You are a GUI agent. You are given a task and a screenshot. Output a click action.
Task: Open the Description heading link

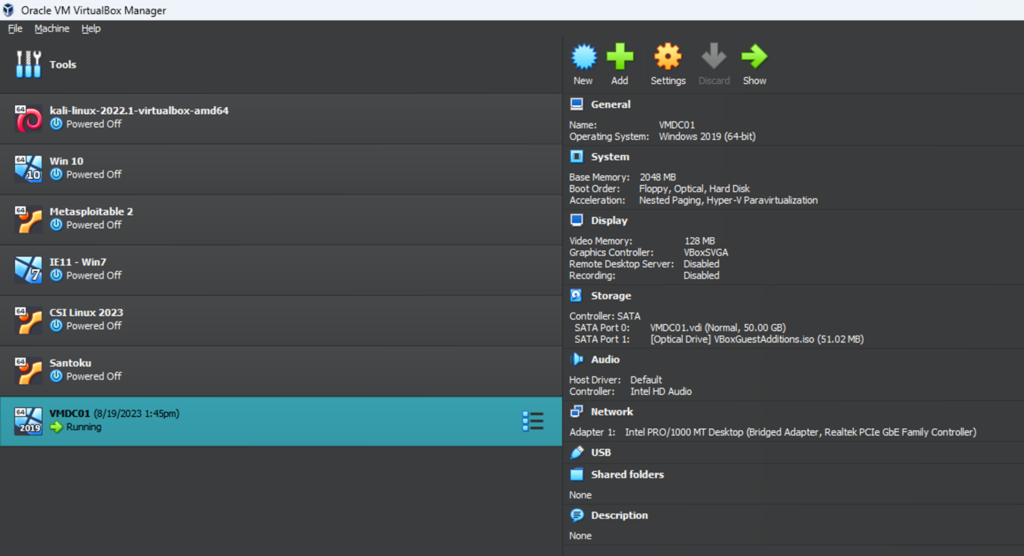click(619, 515)
